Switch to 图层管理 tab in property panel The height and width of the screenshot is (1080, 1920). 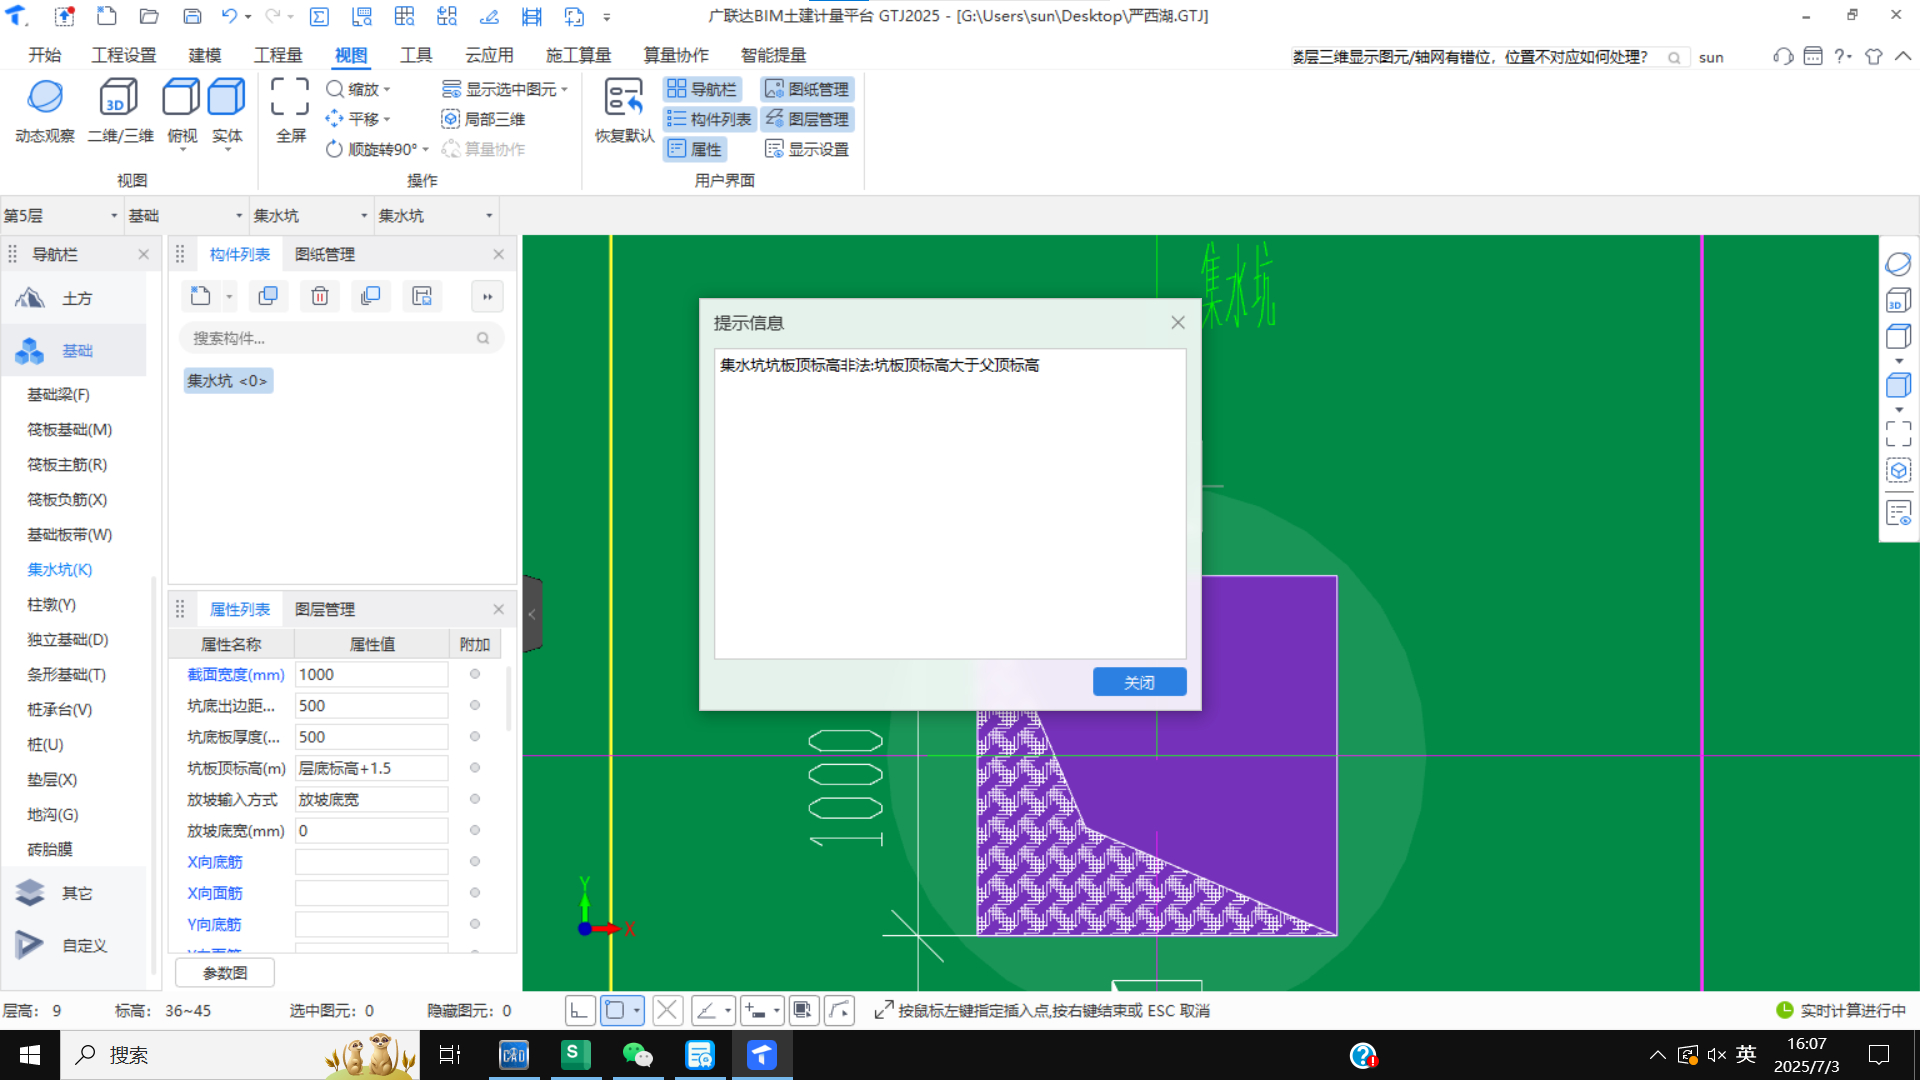tap(325, 609)
